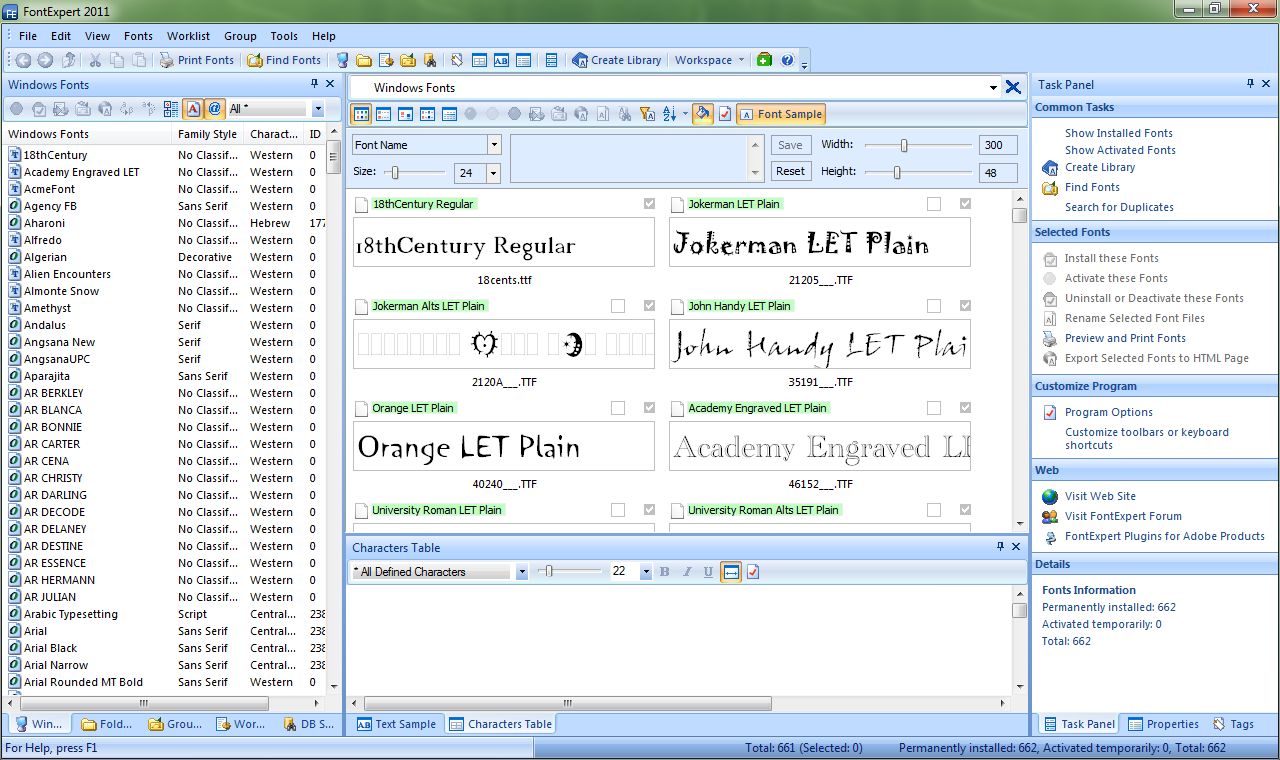Image resolution: width=1280 pixels, height=760 pixels.
Task: Click the Print Fonts toolbar button
Action: coord(197,60)
